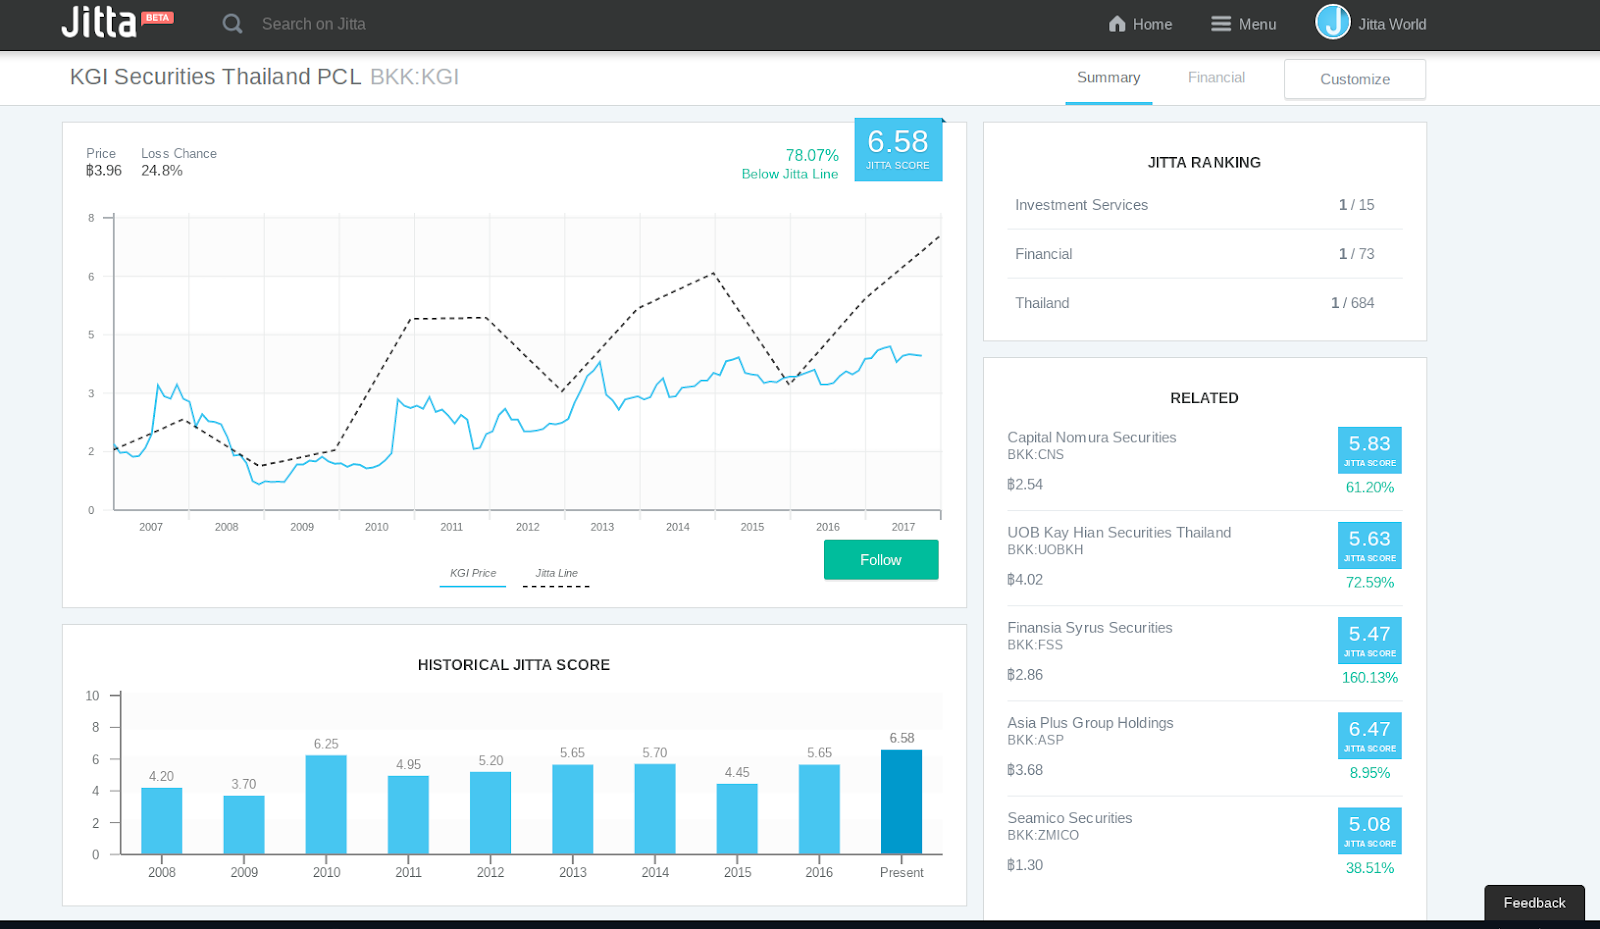This screenshot has height=929, width=1600.
Task: Click the BKK:ZMICO ticker text
Action: 1043,835
